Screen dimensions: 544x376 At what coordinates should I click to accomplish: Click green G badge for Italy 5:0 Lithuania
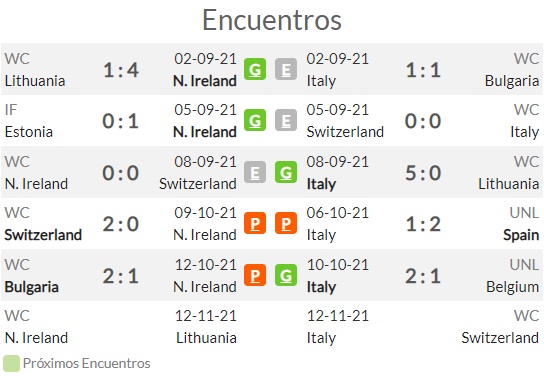click(286, 172)
